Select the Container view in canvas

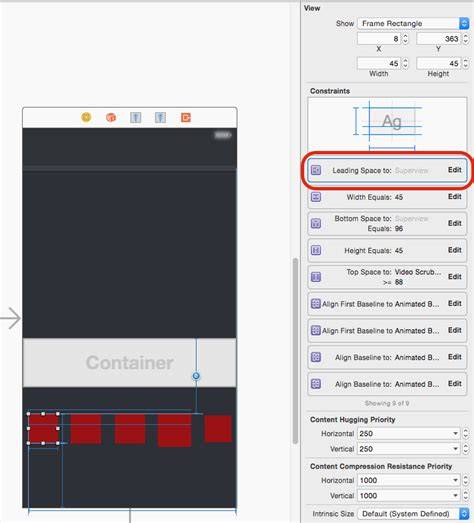click(129, 363)
